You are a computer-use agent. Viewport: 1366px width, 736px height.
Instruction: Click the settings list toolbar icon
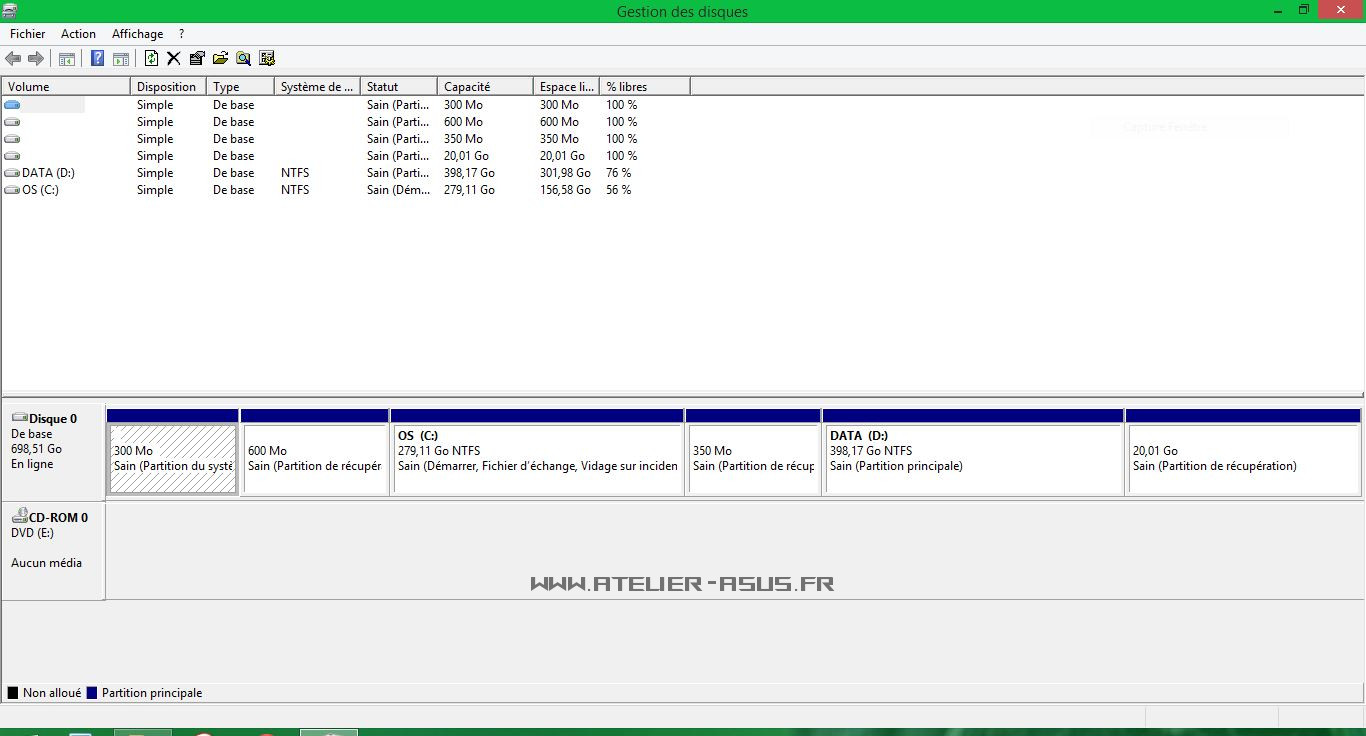click(x=267, y=59)
